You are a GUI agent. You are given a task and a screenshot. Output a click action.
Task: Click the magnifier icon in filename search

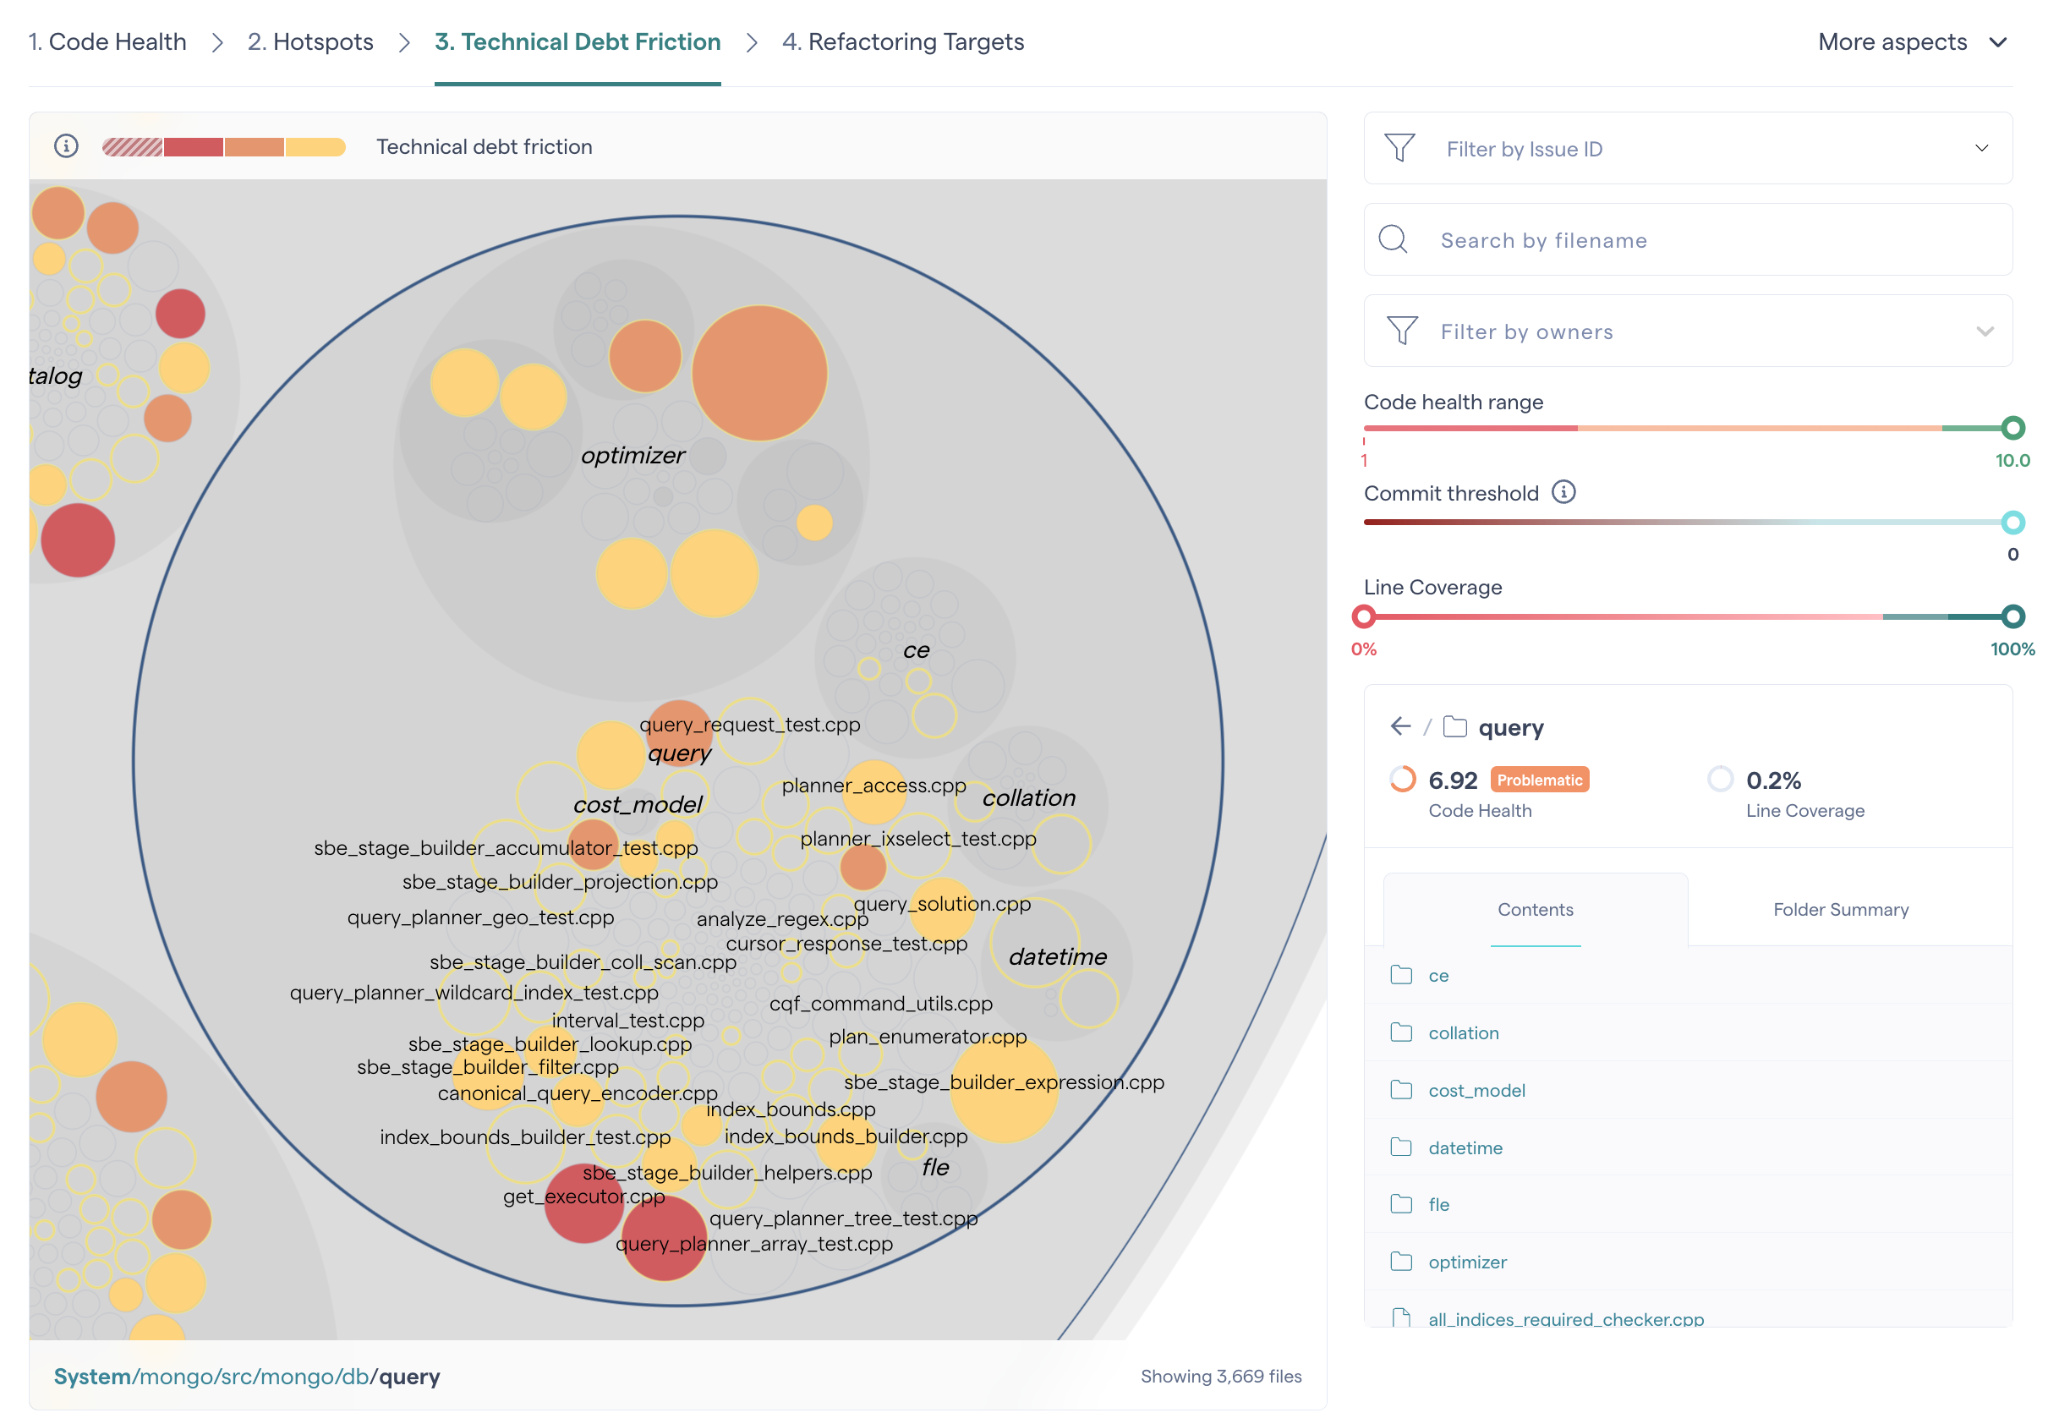pos(1393,240)
